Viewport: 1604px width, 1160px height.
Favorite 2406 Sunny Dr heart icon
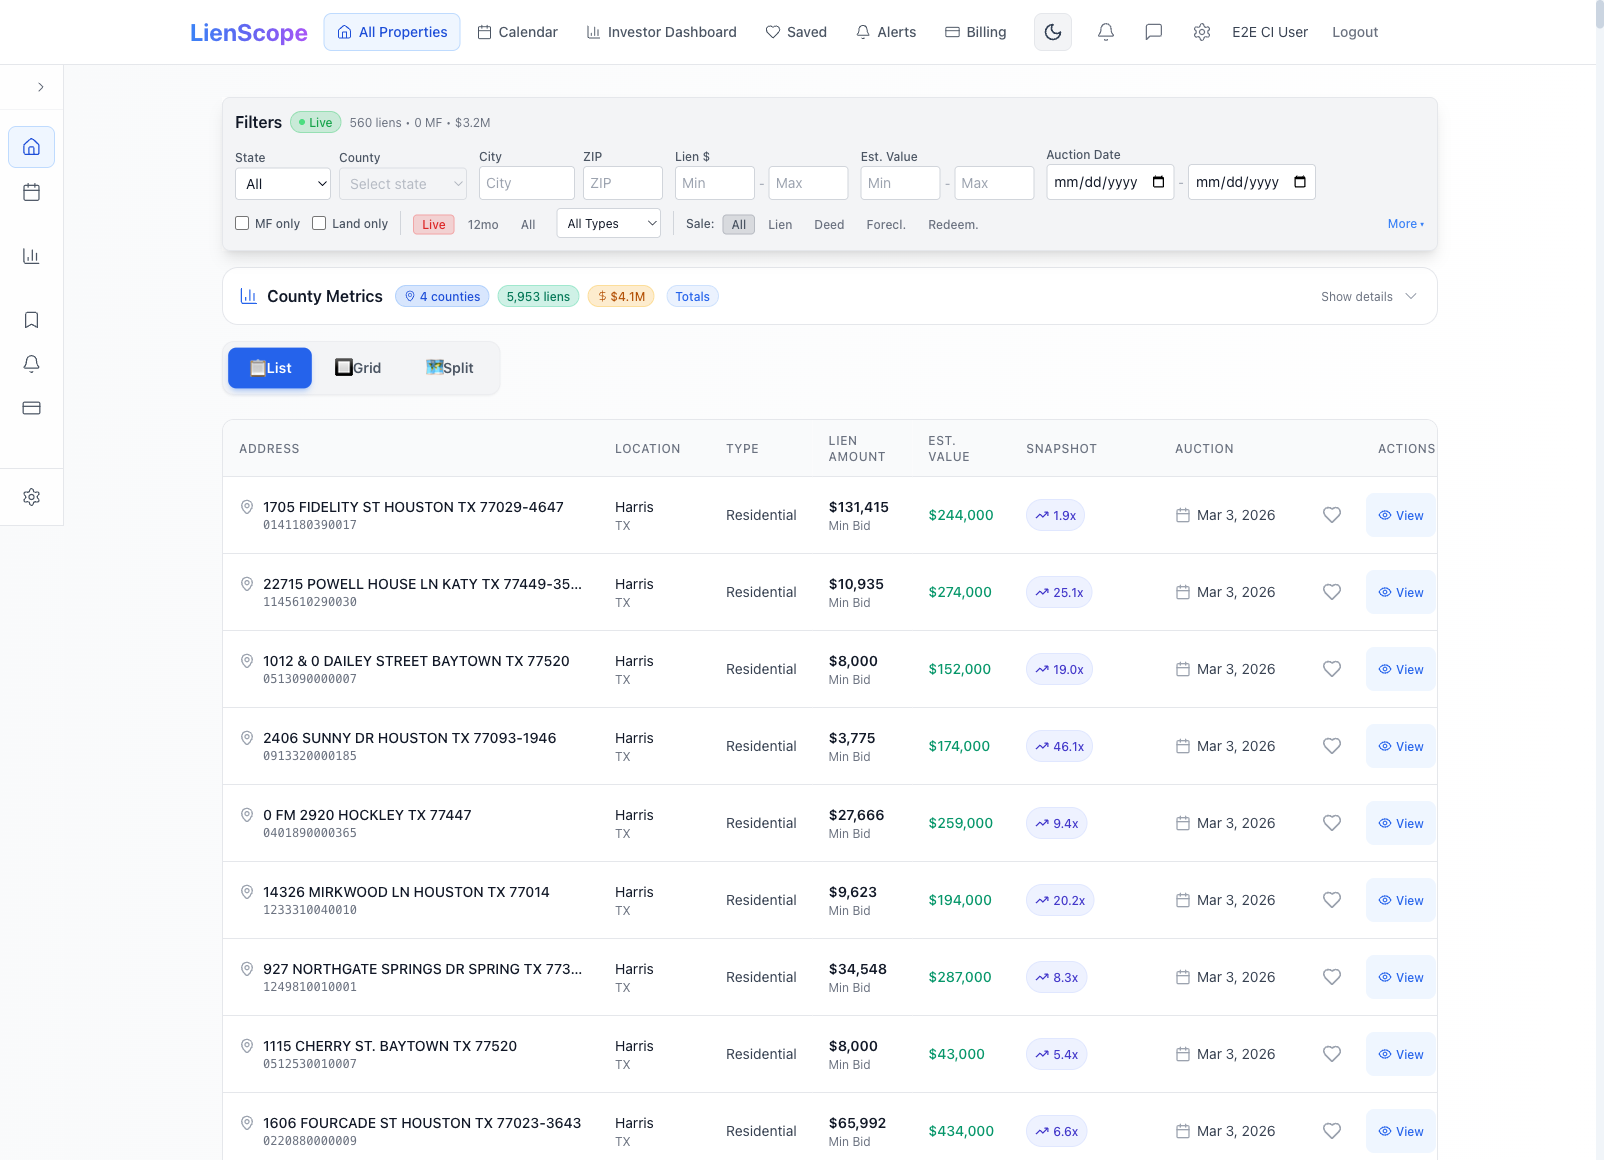pos(1332,746)
